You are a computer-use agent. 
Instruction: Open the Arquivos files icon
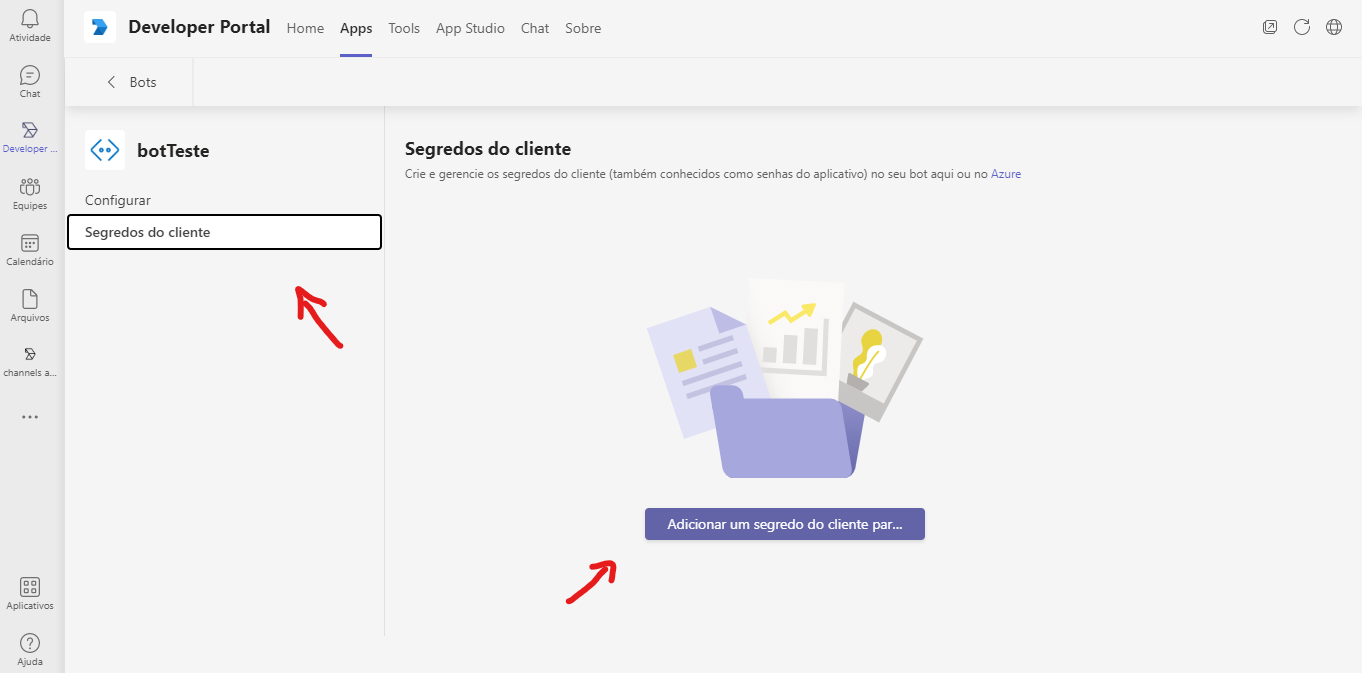pos(30,300)
